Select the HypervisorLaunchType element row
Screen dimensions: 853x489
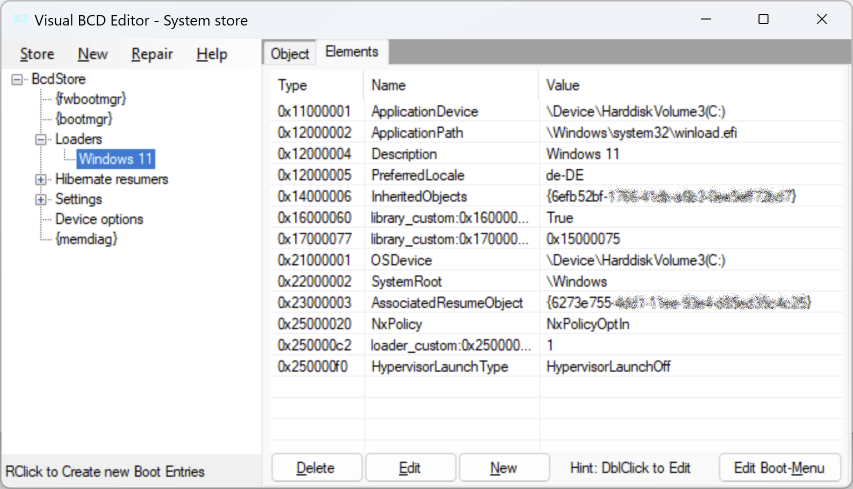pyautogui.click(x=439, y=366)
